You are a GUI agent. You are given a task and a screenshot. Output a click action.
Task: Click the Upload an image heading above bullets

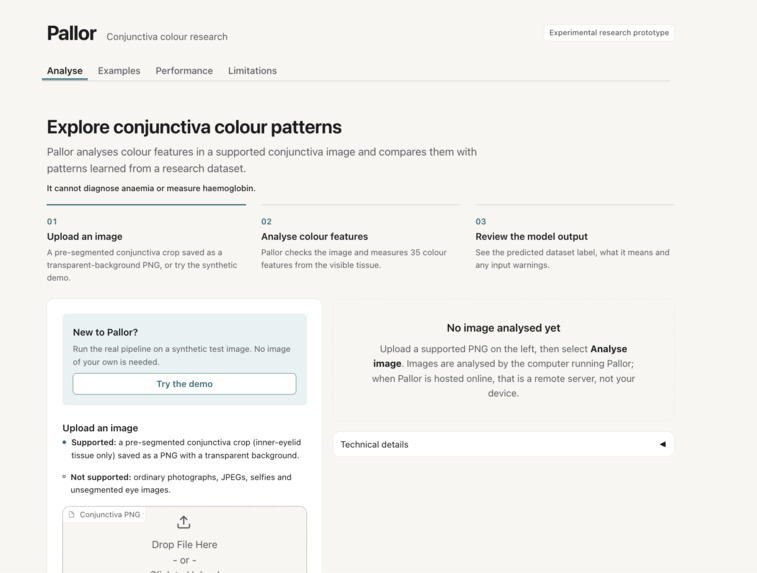pos(100,428)
